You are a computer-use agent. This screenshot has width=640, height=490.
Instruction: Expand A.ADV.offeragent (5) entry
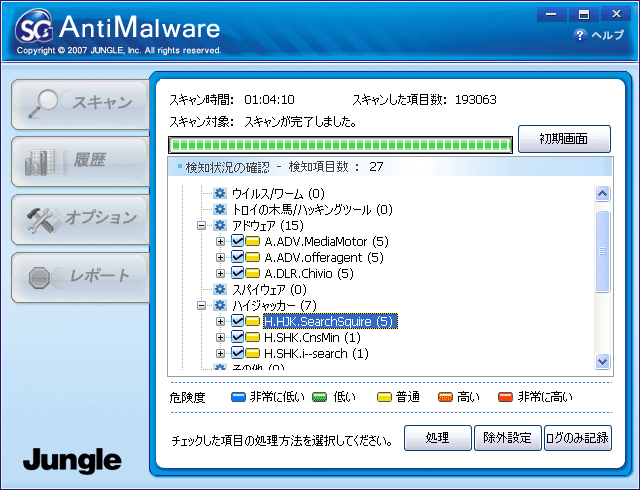(220, 257)
